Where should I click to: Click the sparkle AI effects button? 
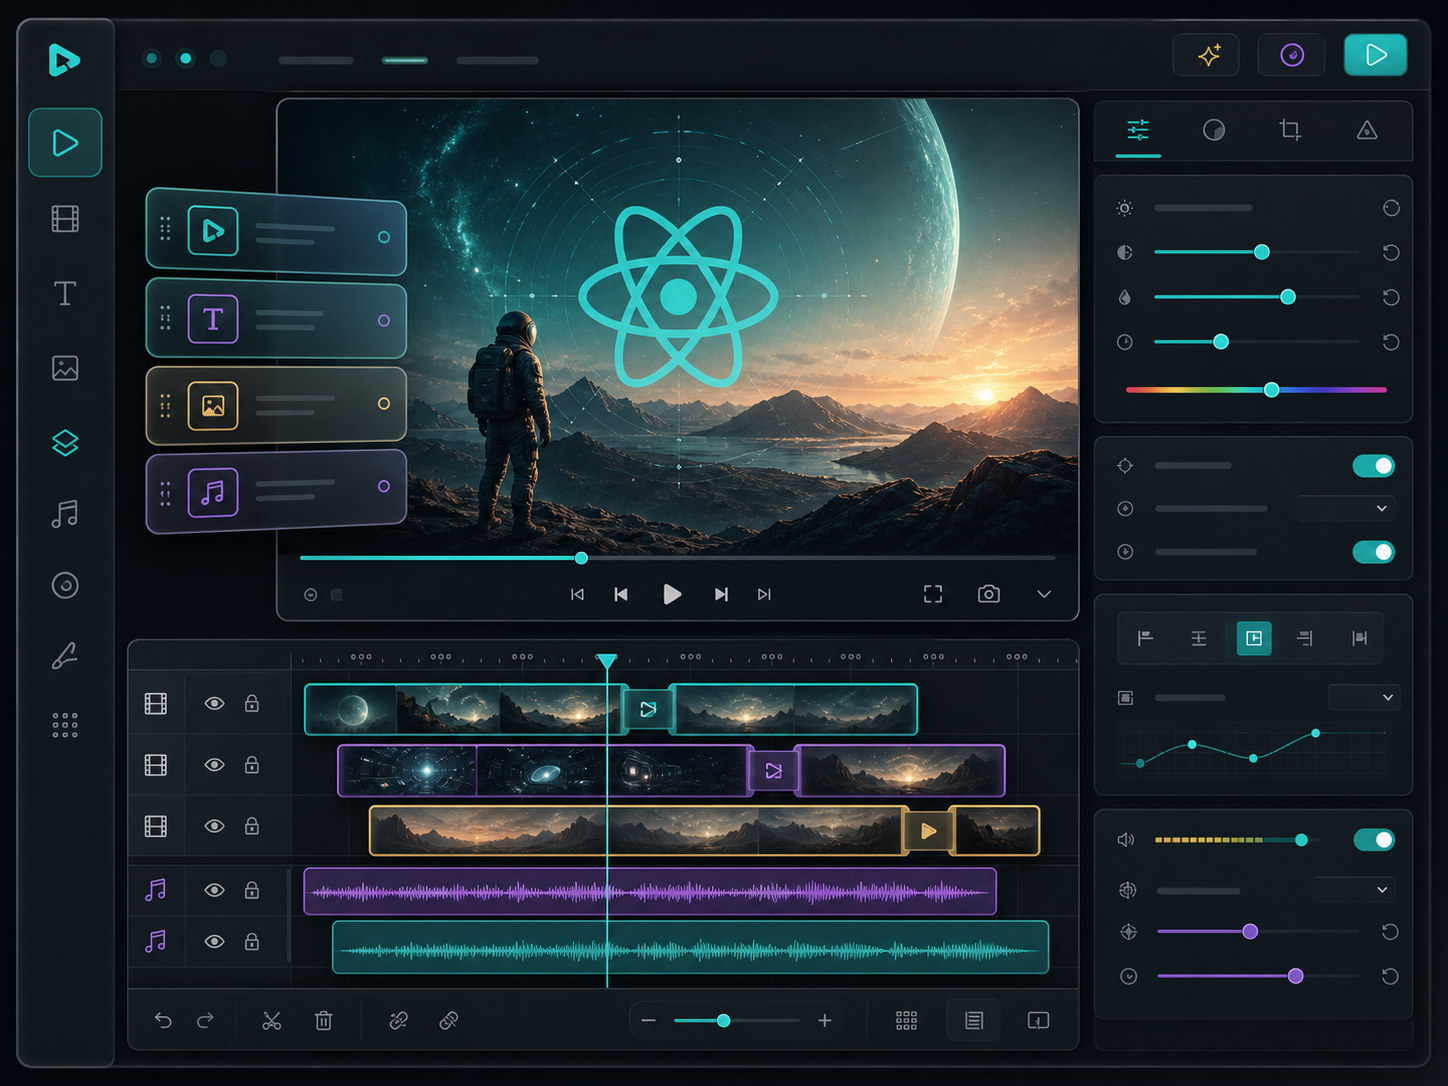pyautogui.click(x=1206, y=55)
